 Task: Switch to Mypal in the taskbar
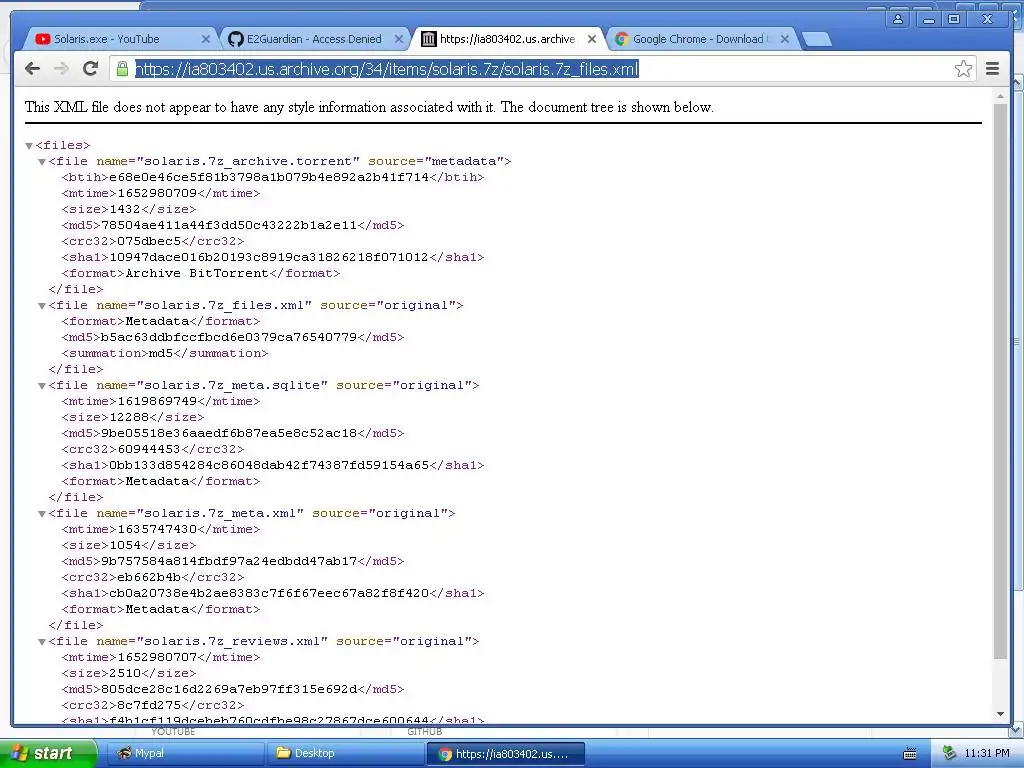[x=184, y=754]
